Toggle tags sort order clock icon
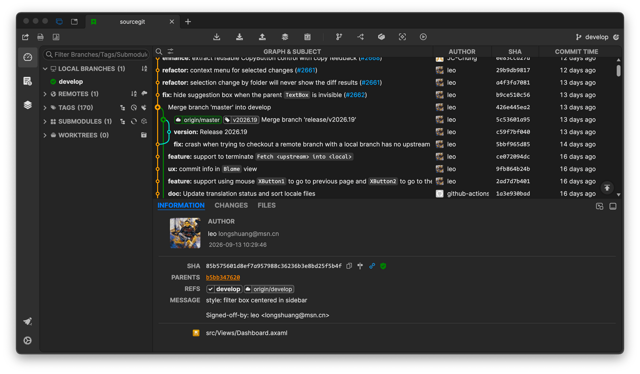Viewport: 640px width, 374px height. coord(133,108)
